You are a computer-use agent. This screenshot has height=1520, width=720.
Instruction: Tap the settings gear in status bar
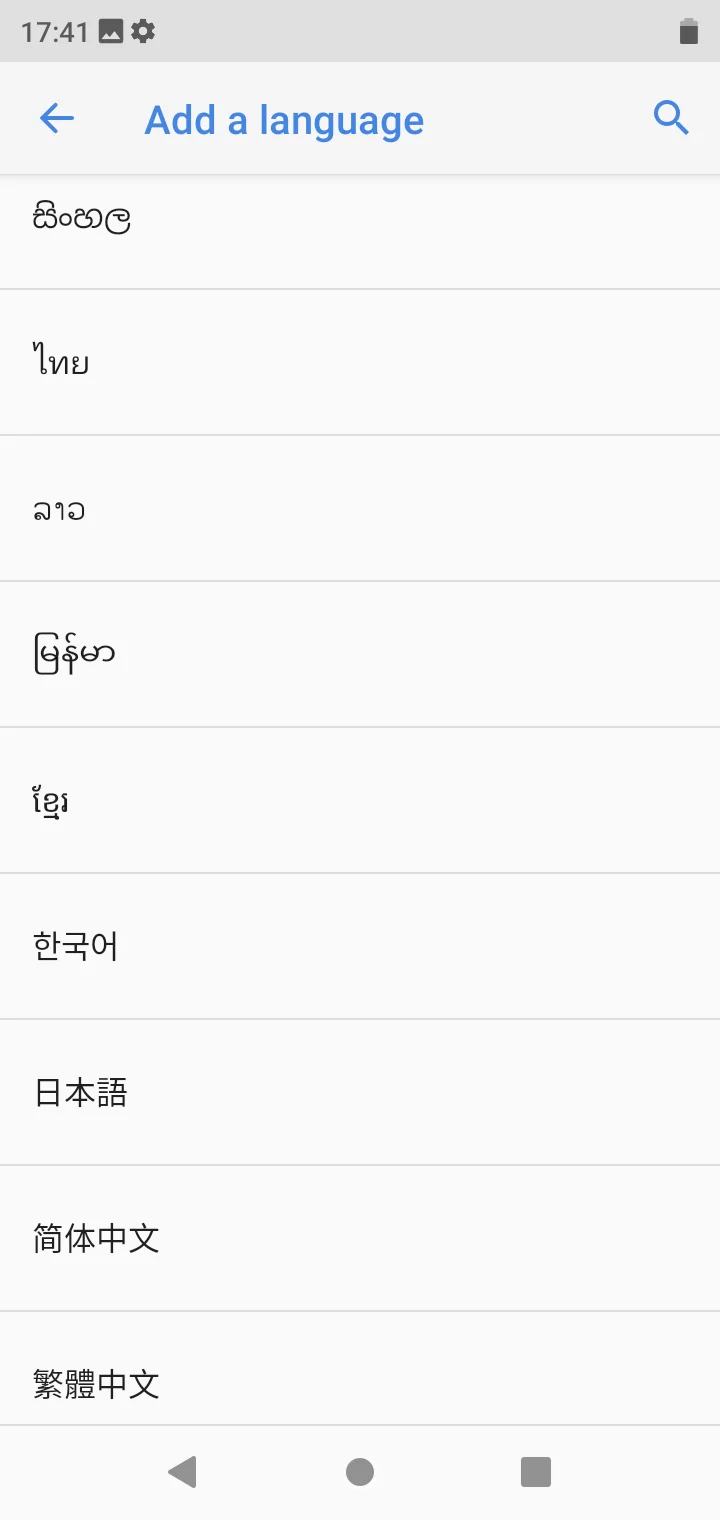tap(143, 32)
